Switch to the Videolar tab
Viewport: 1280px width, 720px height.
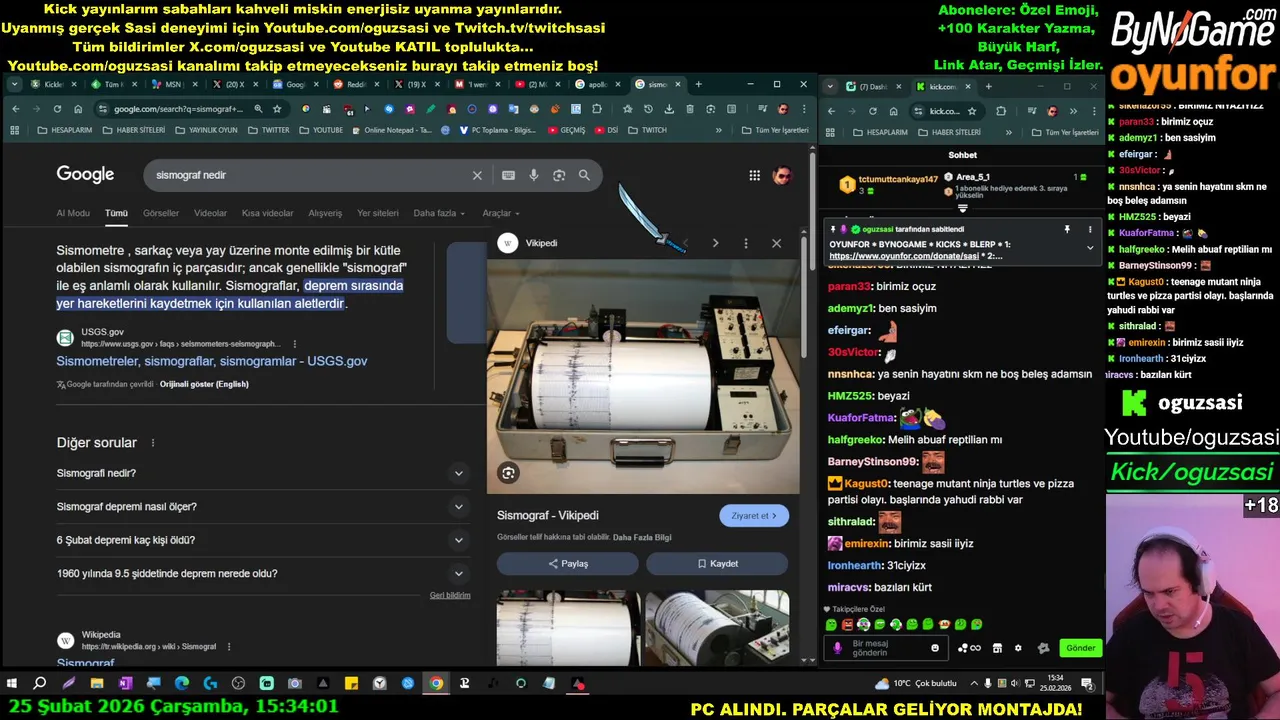click(x=210, y=213)
